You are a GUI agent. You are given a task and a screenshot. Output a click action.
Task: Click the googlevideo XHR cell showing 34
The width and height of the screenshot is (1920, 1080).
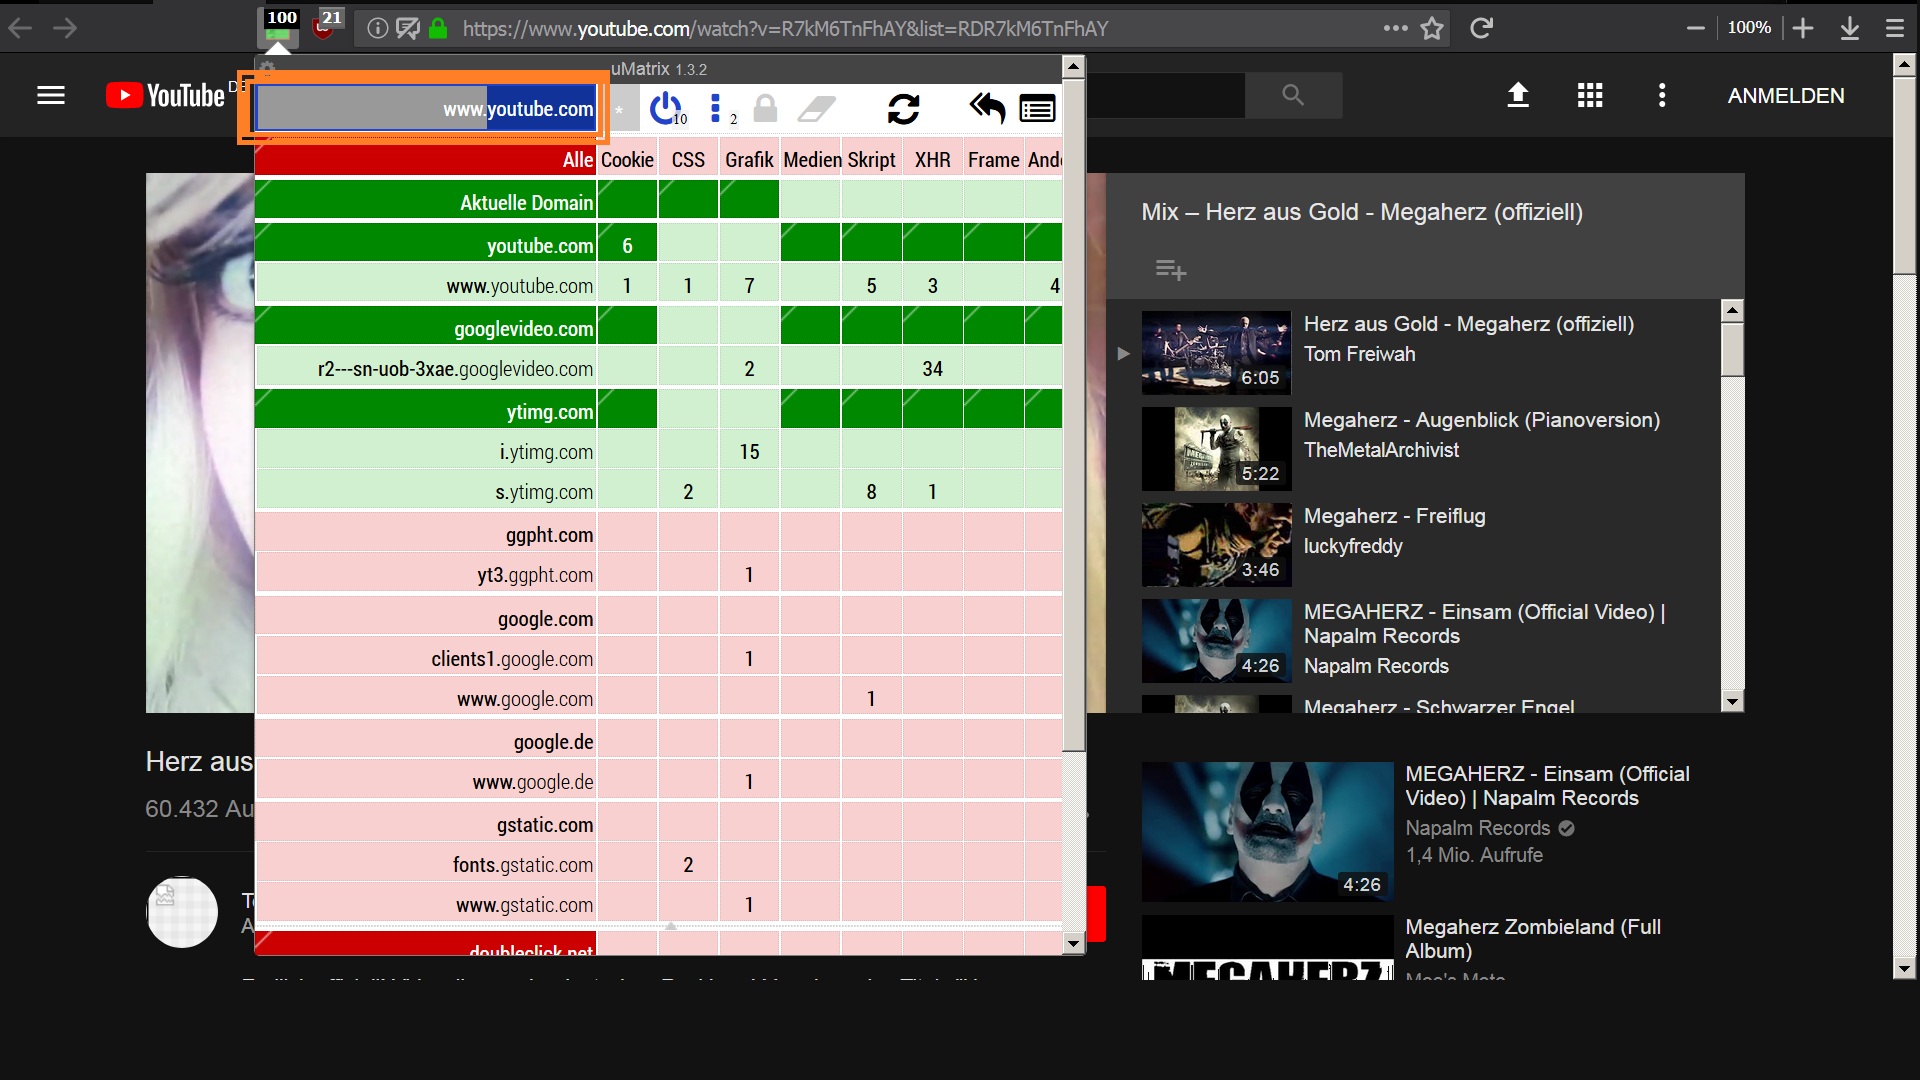pyautogui.click(x=933, y=368)
